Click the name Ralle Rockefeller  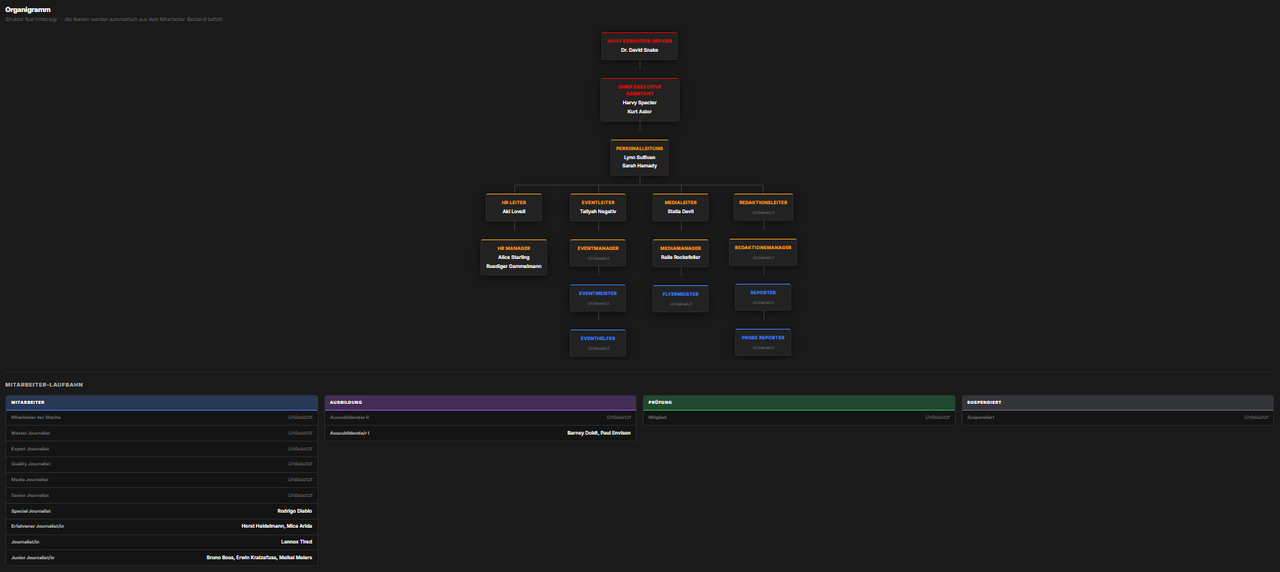pos(681,257)
